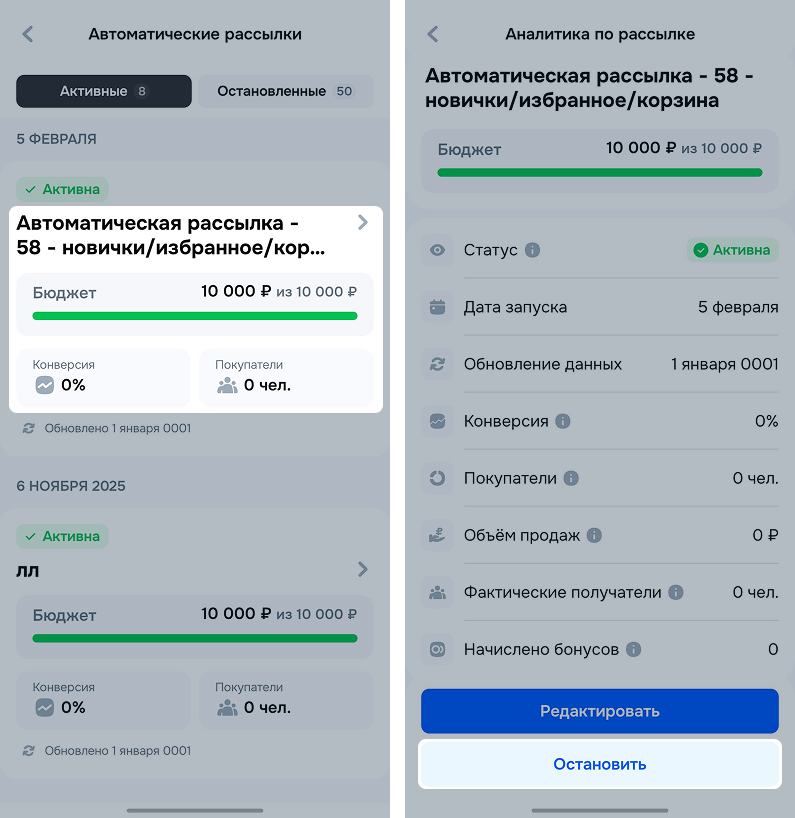Click info icon beside Начислено бонусов

633,649
